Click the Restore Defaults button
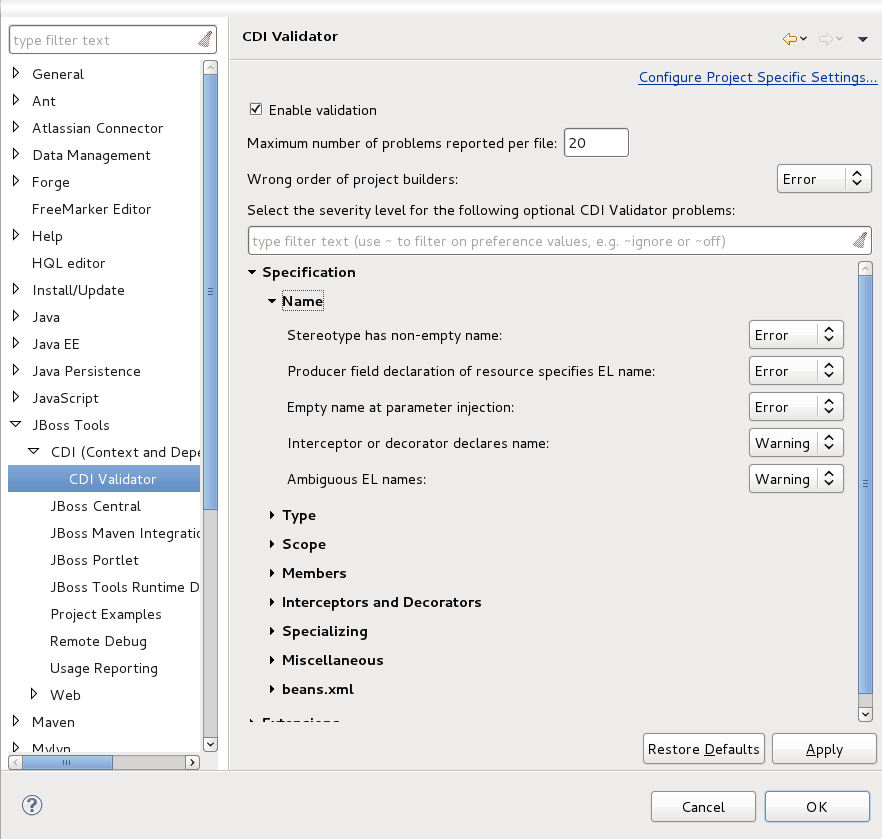Screen dimensions: 882x839 coord(703,748)
